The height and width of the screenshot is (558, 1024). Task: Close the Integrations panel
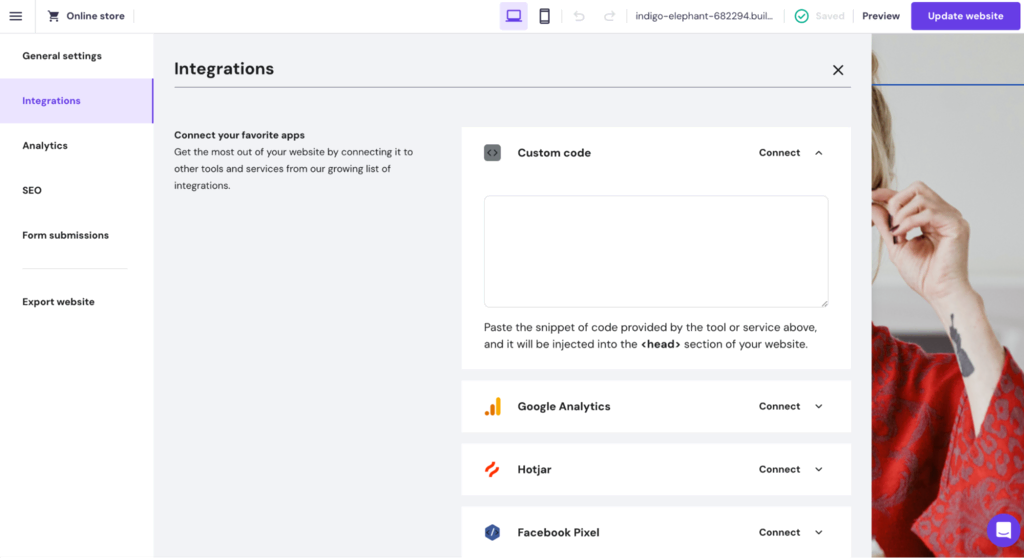click(838, 70)
